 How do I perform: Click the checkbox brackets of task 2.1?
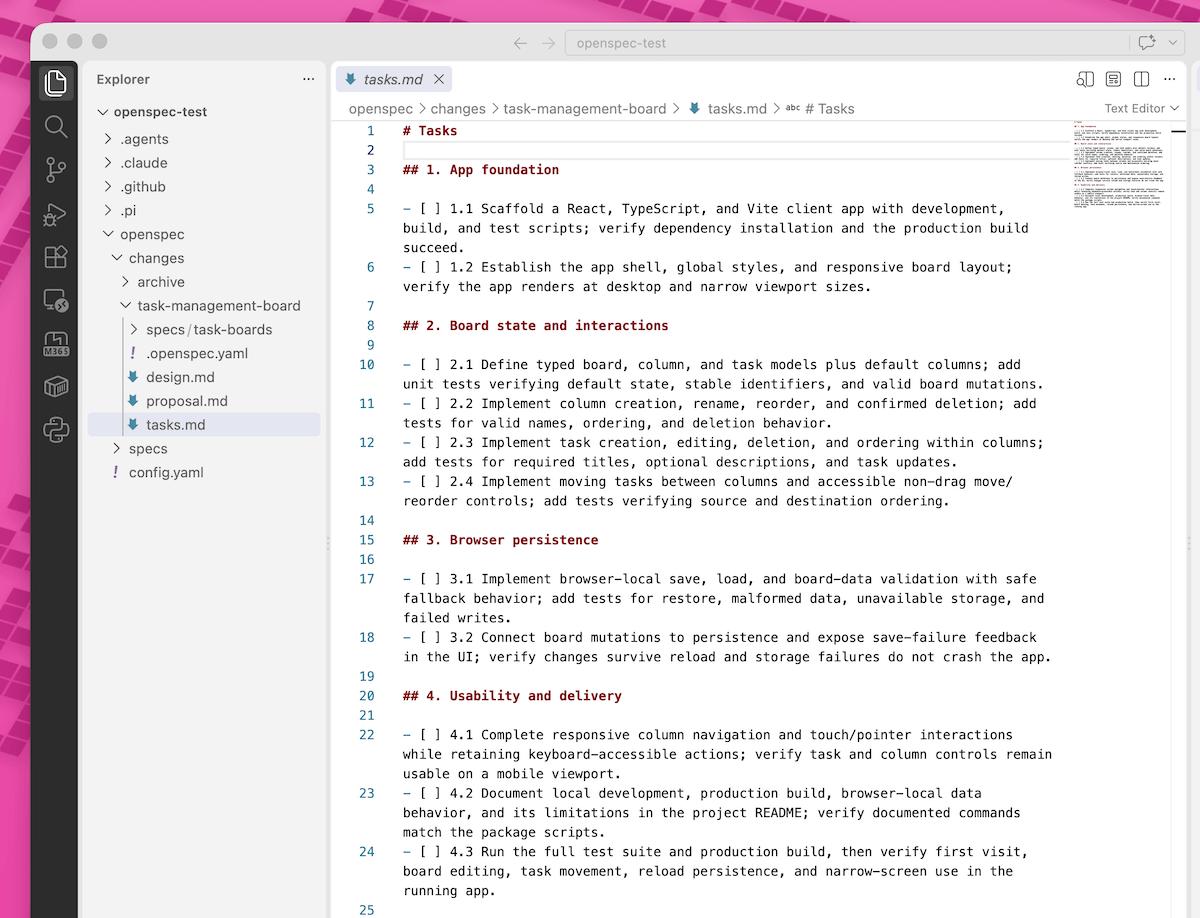(430, 365)
